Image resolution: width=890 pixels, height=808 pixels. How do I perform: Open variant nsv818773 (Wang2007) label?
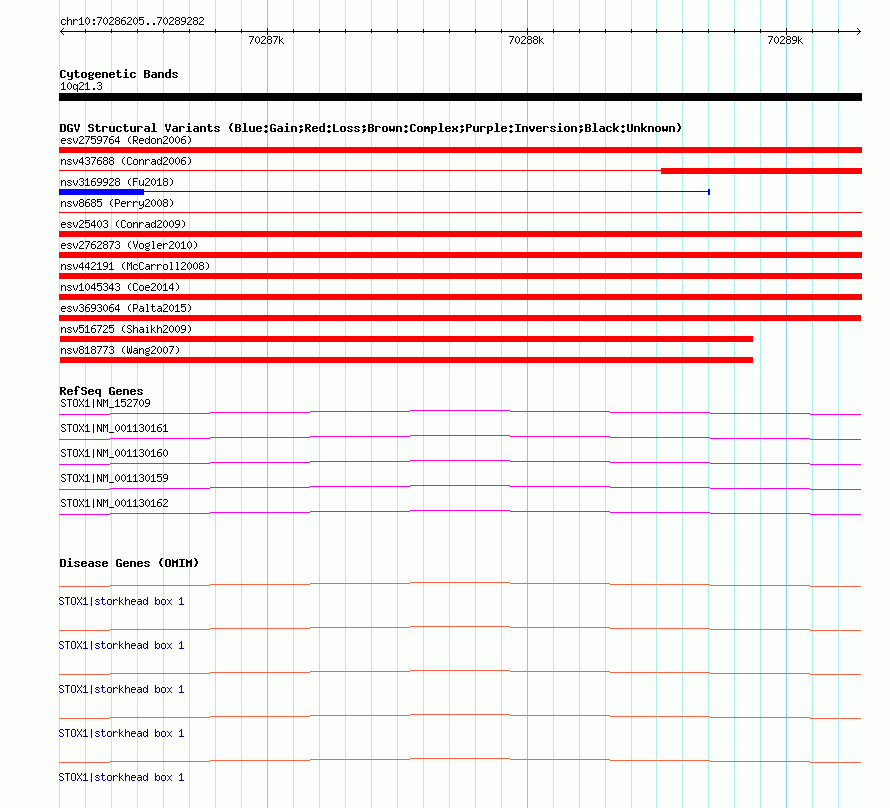120,350
